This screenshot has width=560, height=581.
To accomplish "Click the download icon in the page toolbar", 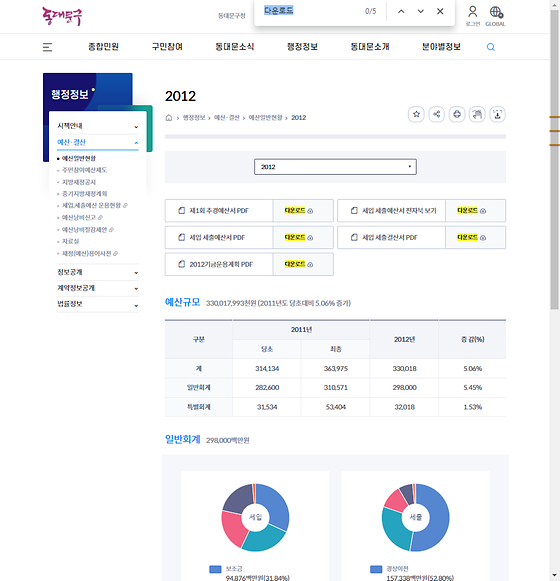I will click(497, 114).
